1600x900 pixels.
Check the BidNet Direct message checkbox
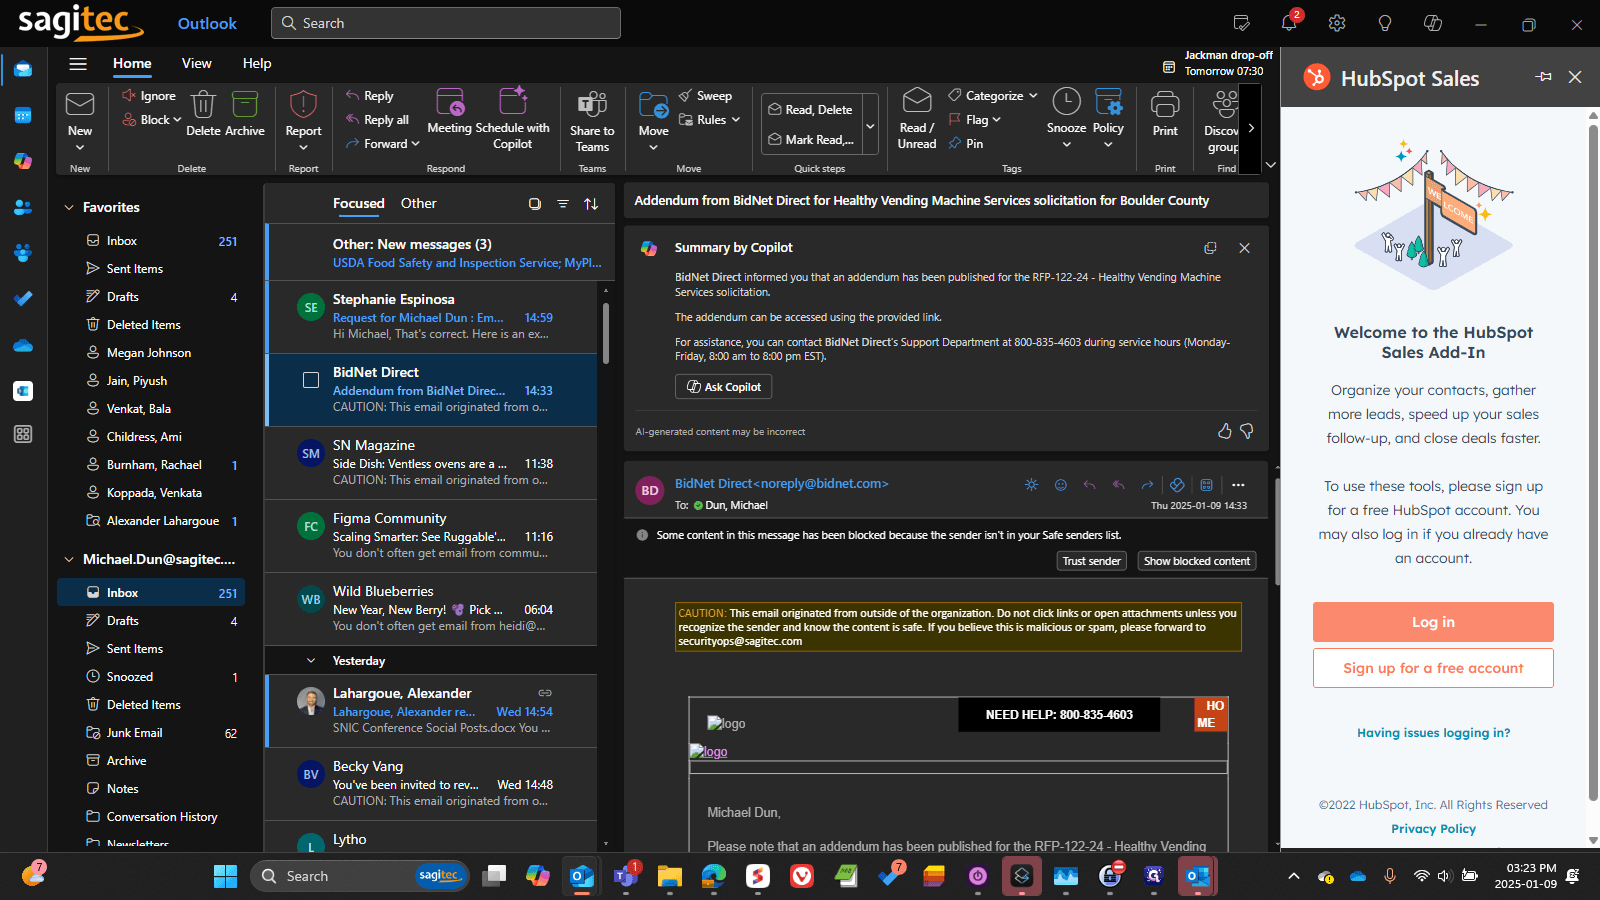tap(311, 380)
